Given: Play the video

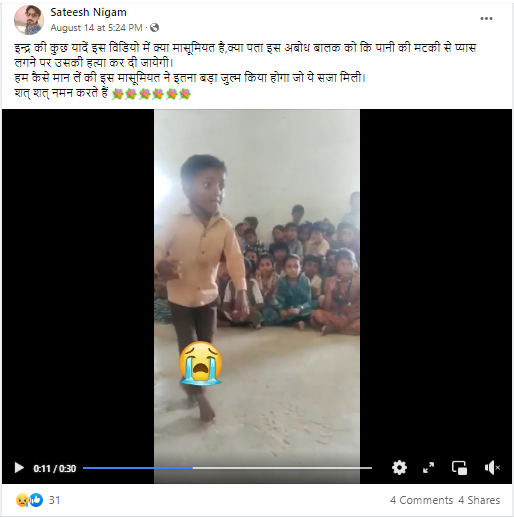Looking at the screenshot, I should click(19, 468).
